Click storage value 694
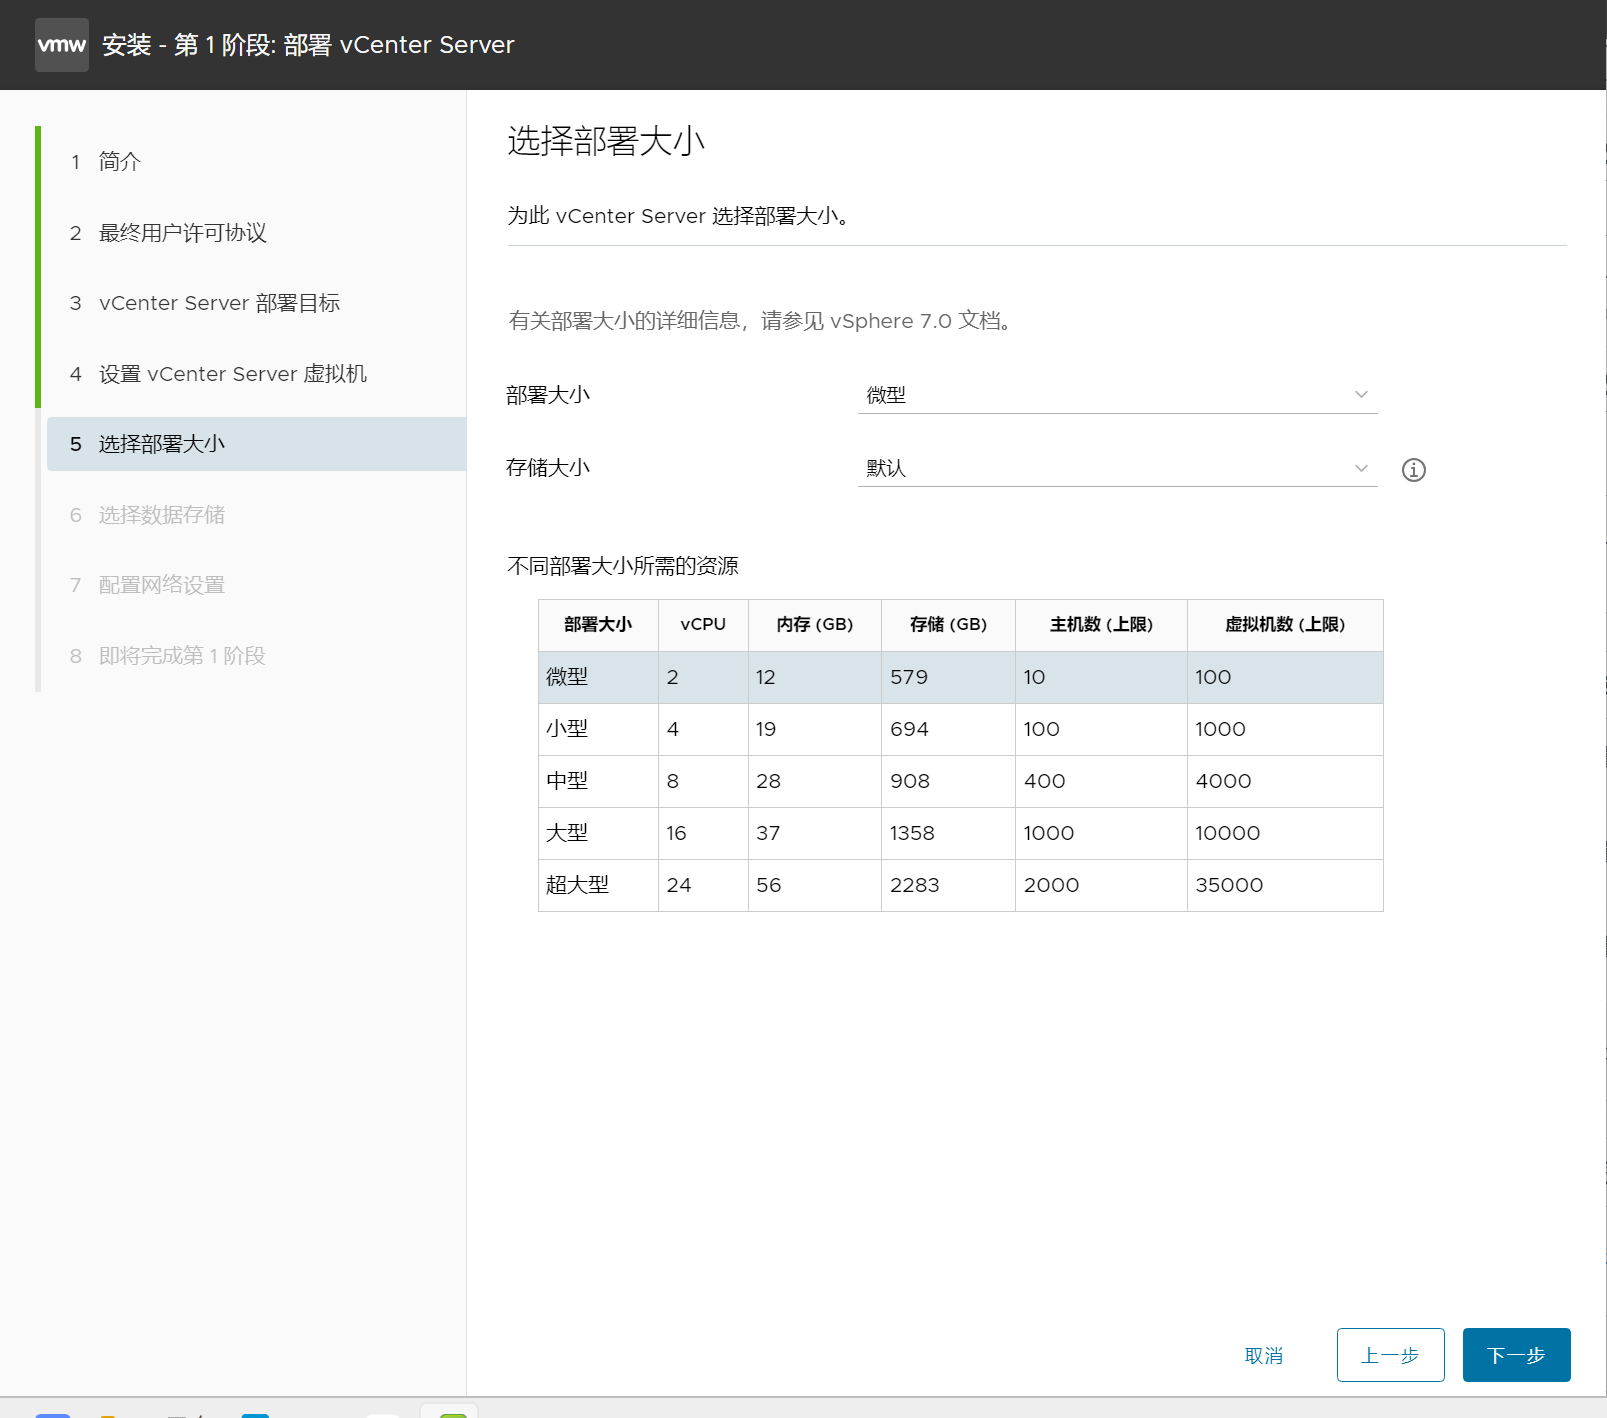This screenshot has height=1418, width=1607. click(x=909, y=729)
